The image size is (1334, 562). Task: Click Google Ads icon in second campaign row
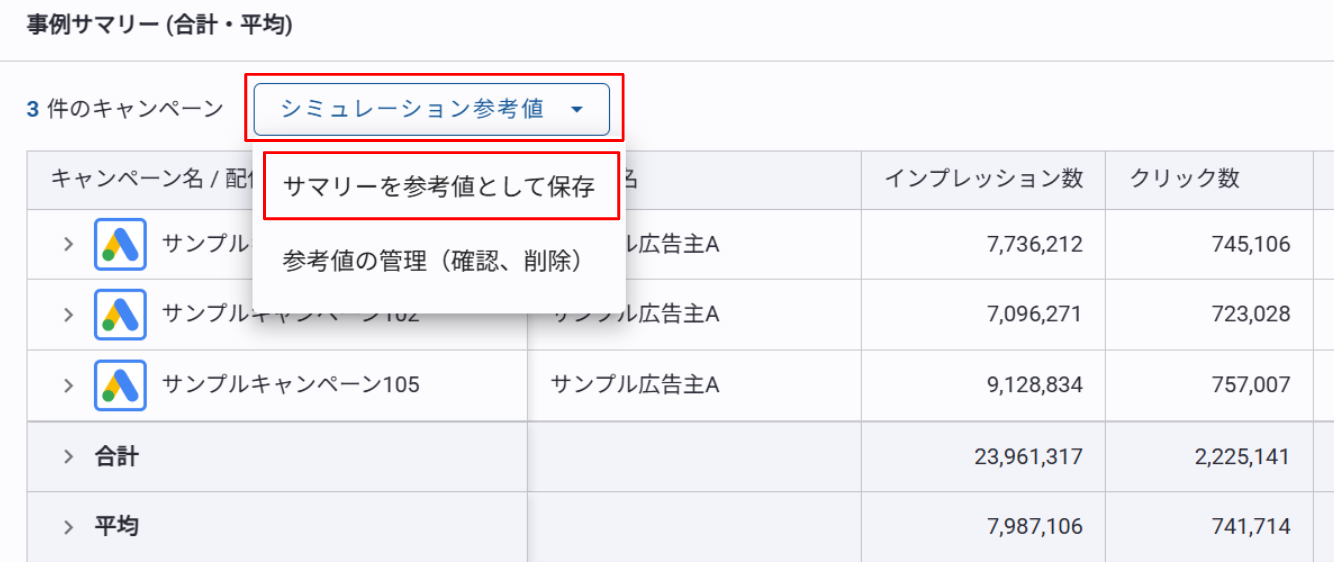120,314
